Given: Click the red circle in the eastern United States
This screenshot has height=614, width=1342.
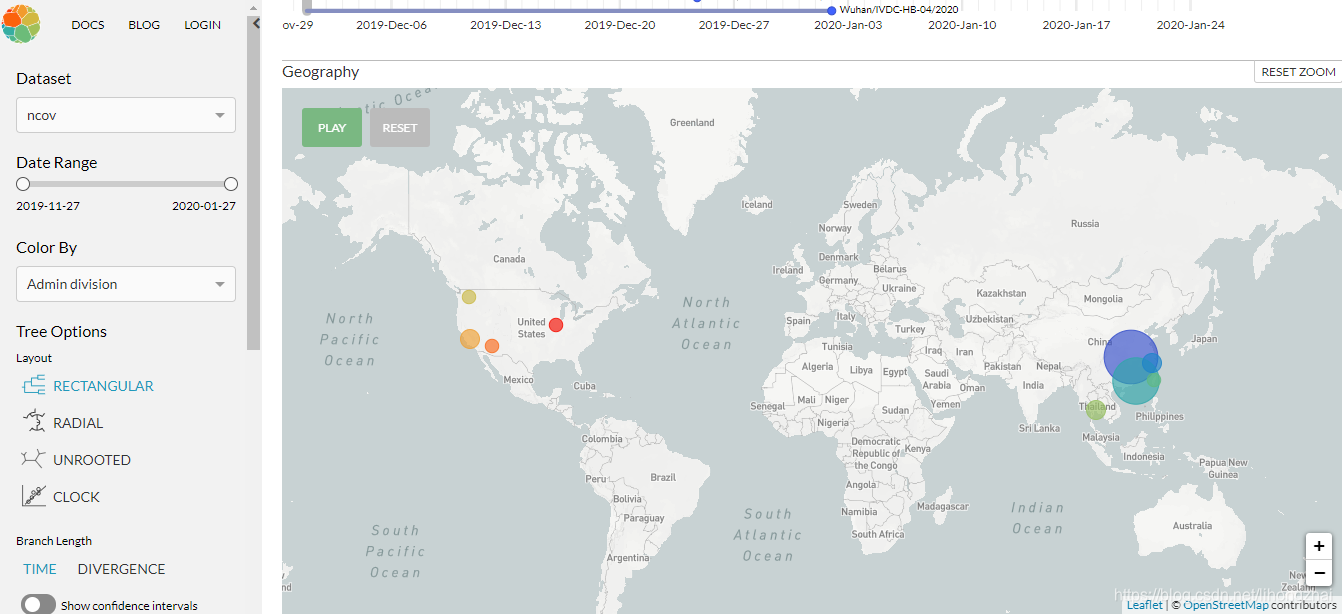Looking at the screenshot, I should (x=556, y=325).
